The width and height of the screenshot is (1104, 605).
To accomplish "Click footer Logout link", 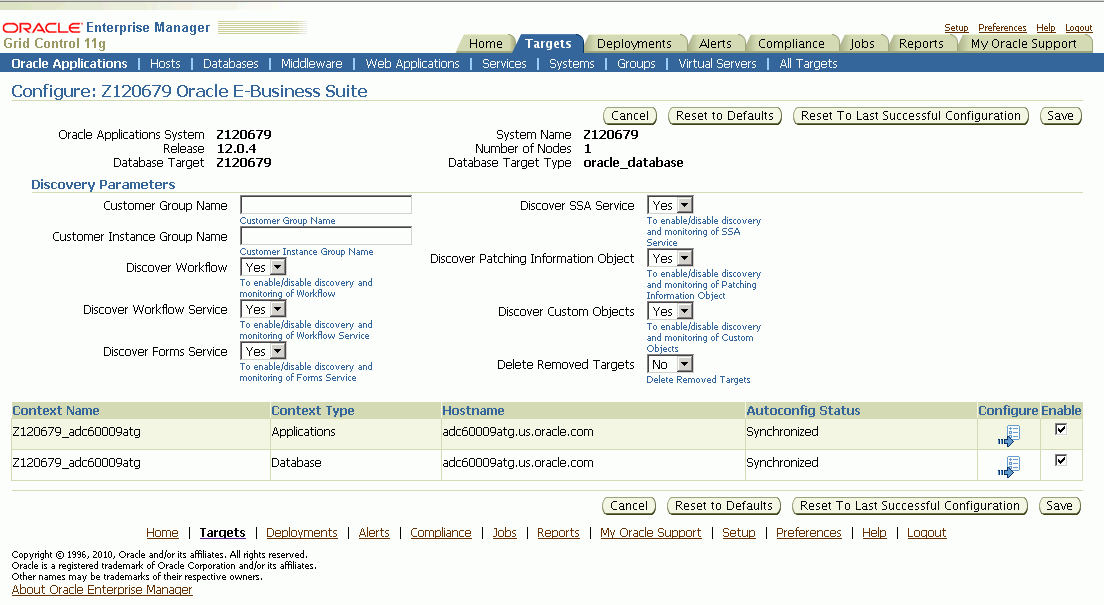I will [x=927, y=532].
